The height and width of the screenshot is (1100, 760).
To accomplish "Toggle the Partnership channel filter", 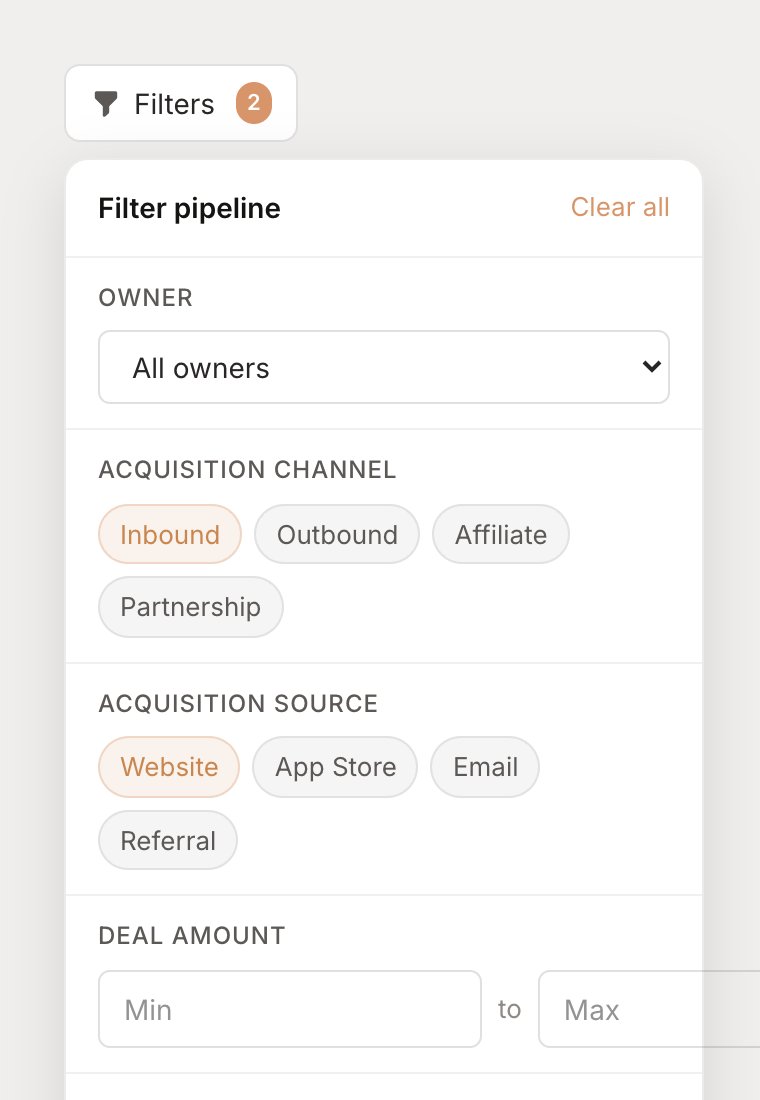I will (190, 607).
